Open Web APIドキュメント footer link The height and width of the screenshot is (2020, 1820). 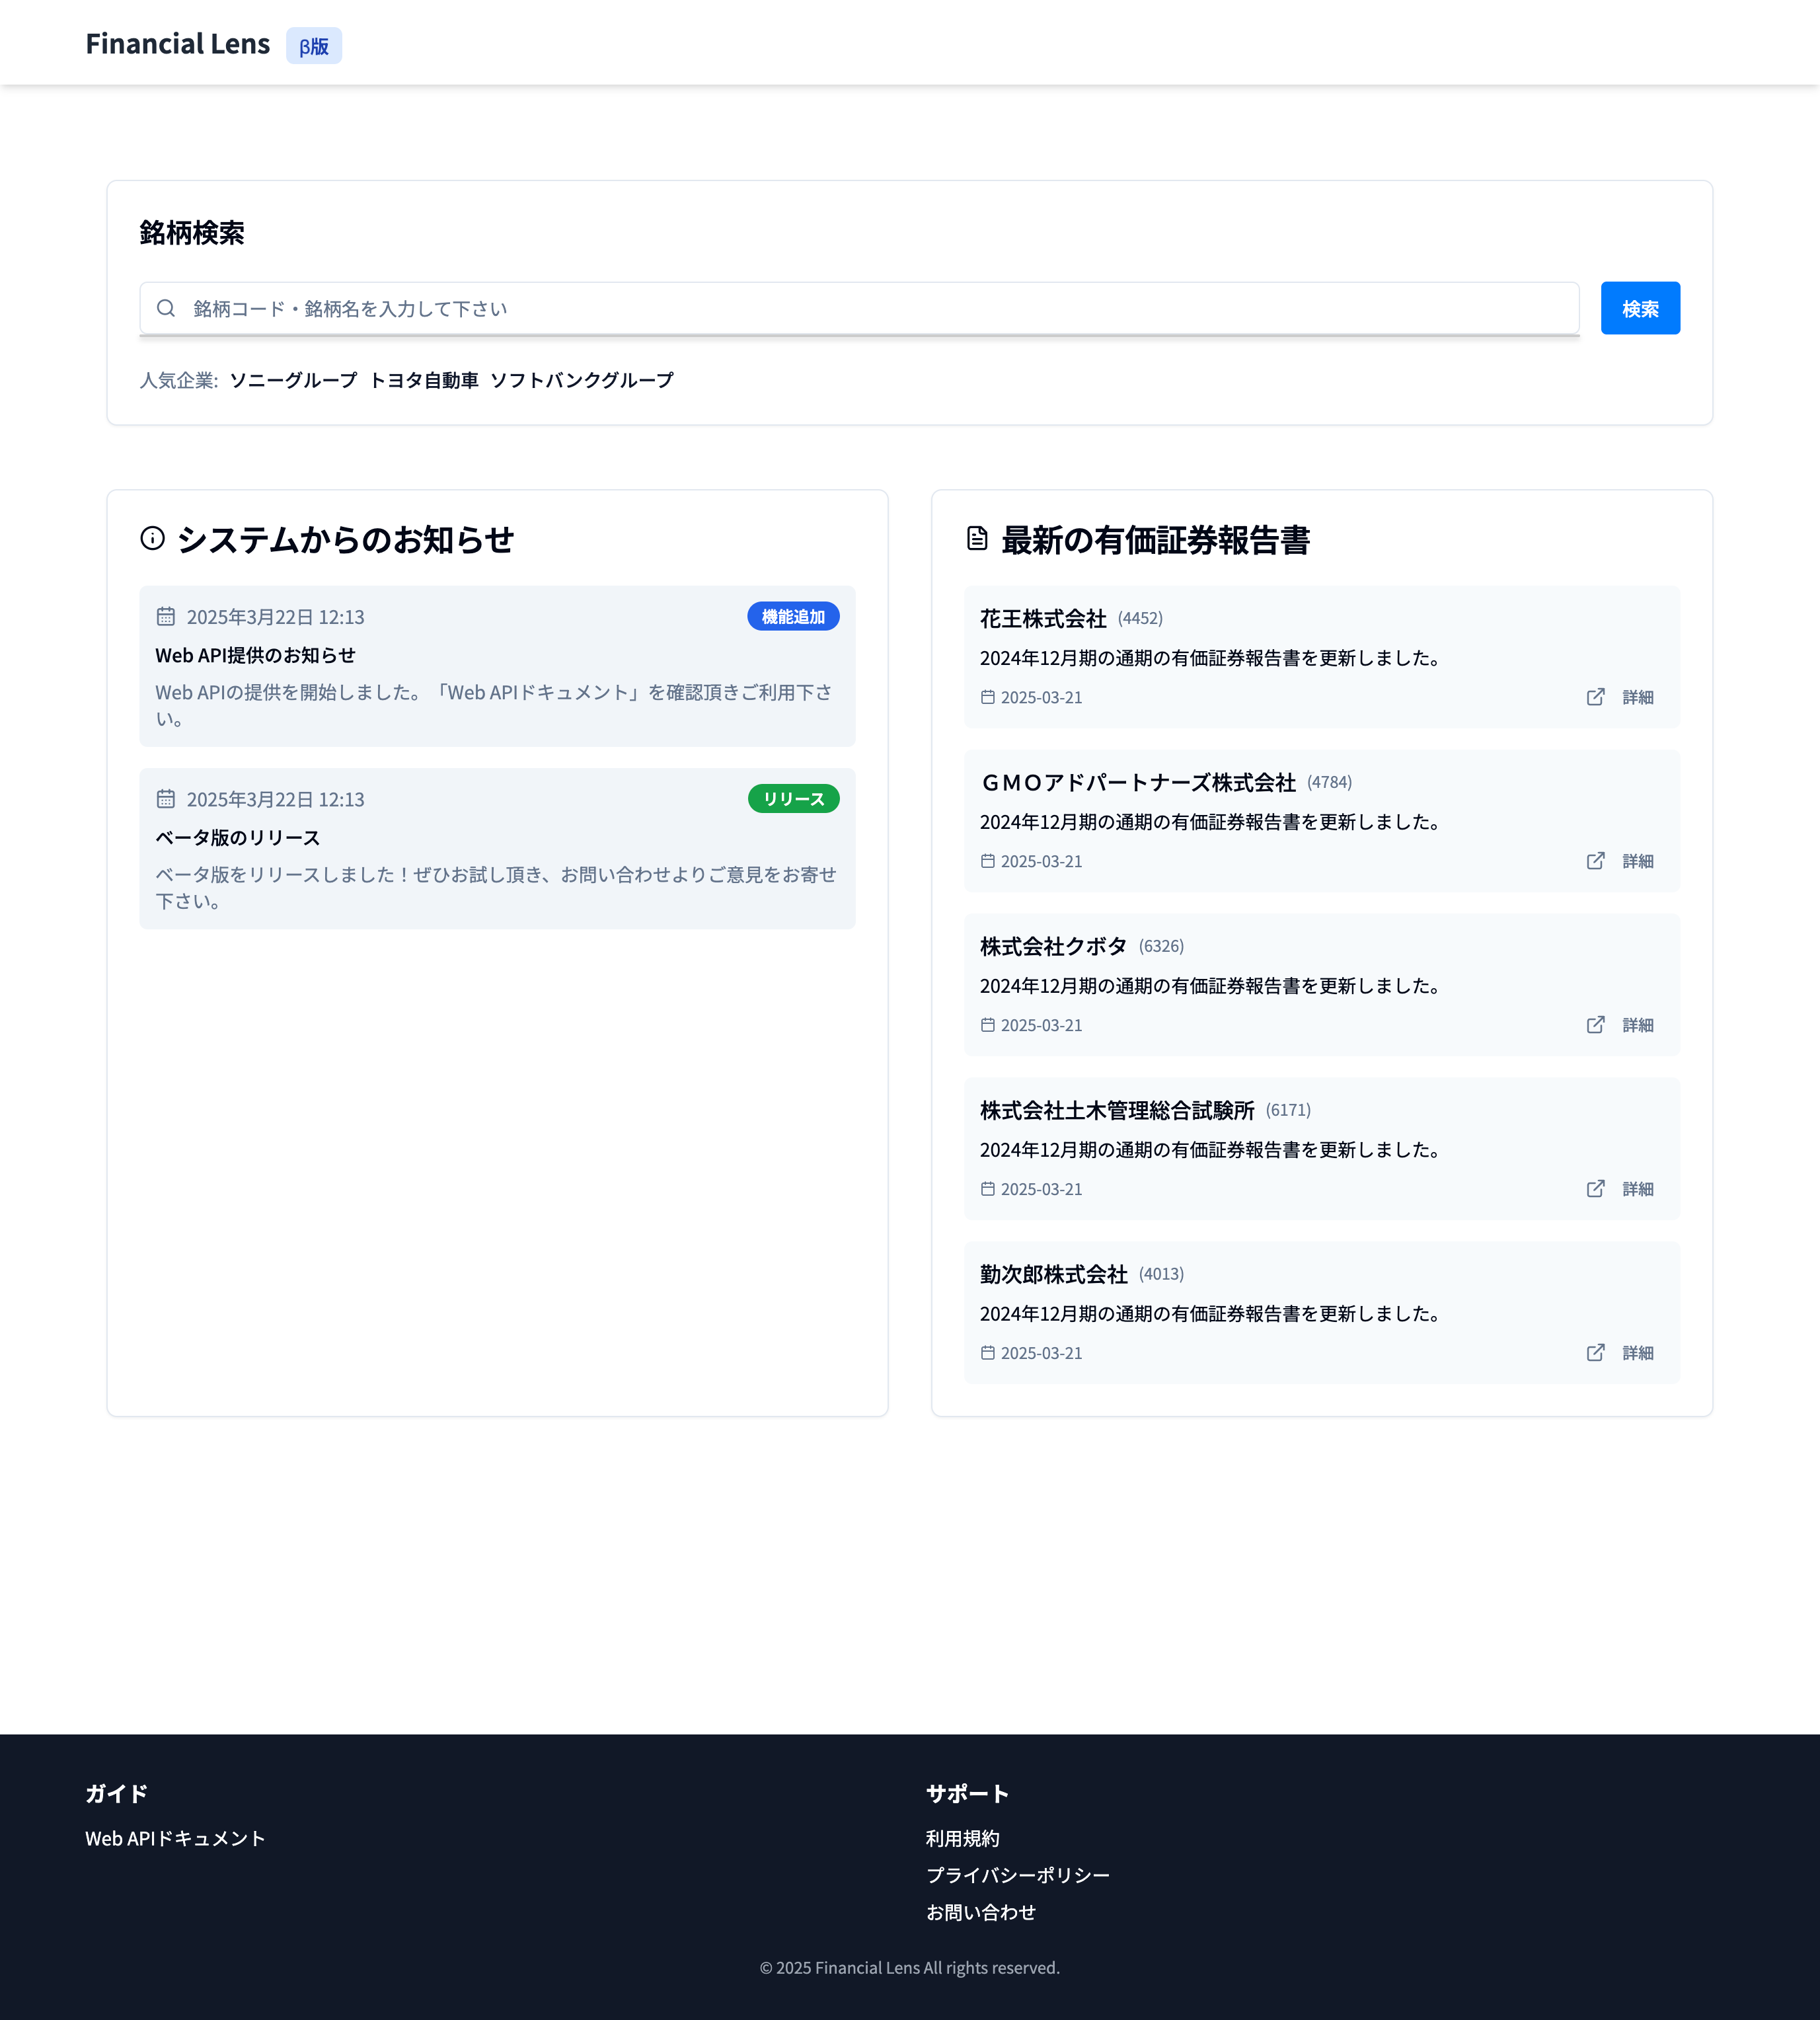point(175,1838)
